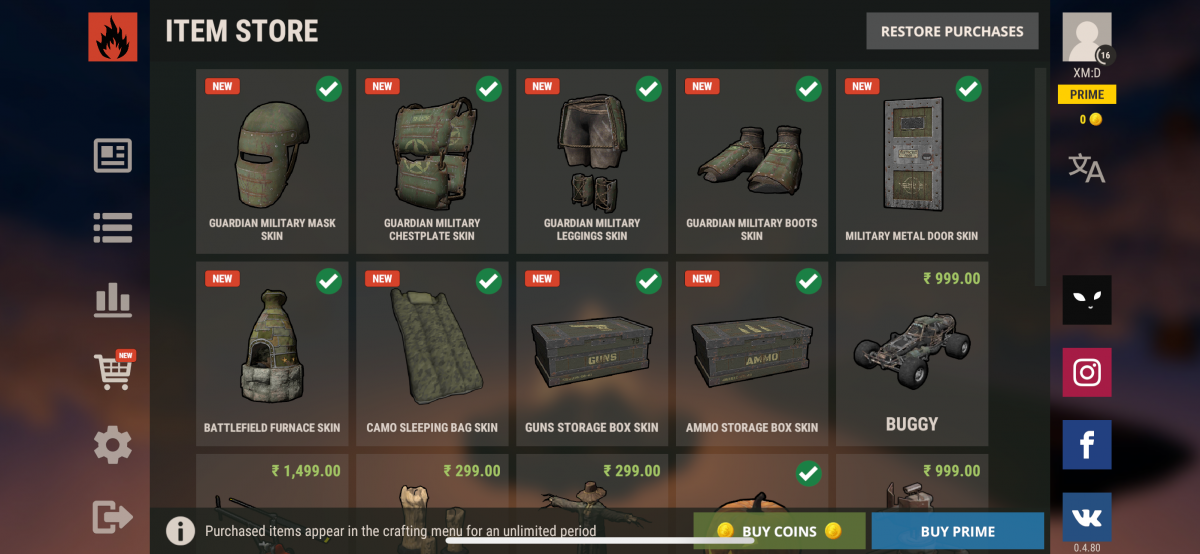Open the XM:D profile avatar

(x=1087, y=38)
